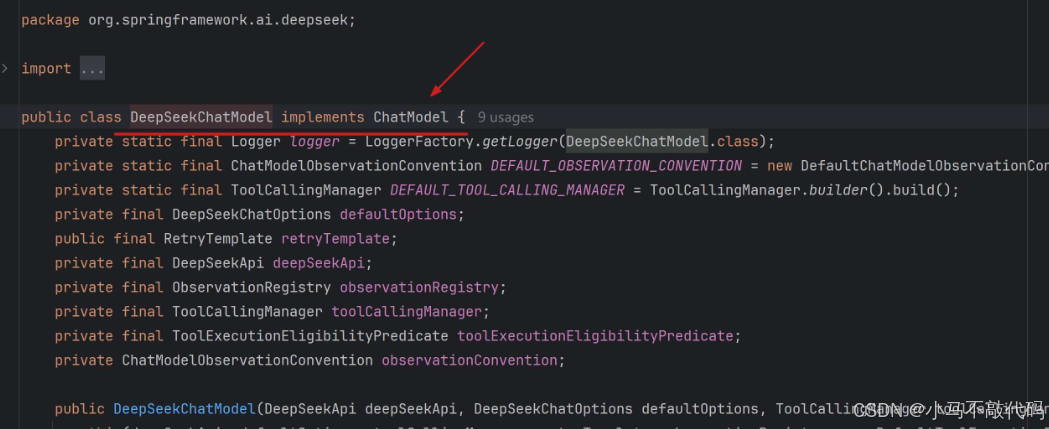Click the DeepSeekChatModel constructor name

185,409
